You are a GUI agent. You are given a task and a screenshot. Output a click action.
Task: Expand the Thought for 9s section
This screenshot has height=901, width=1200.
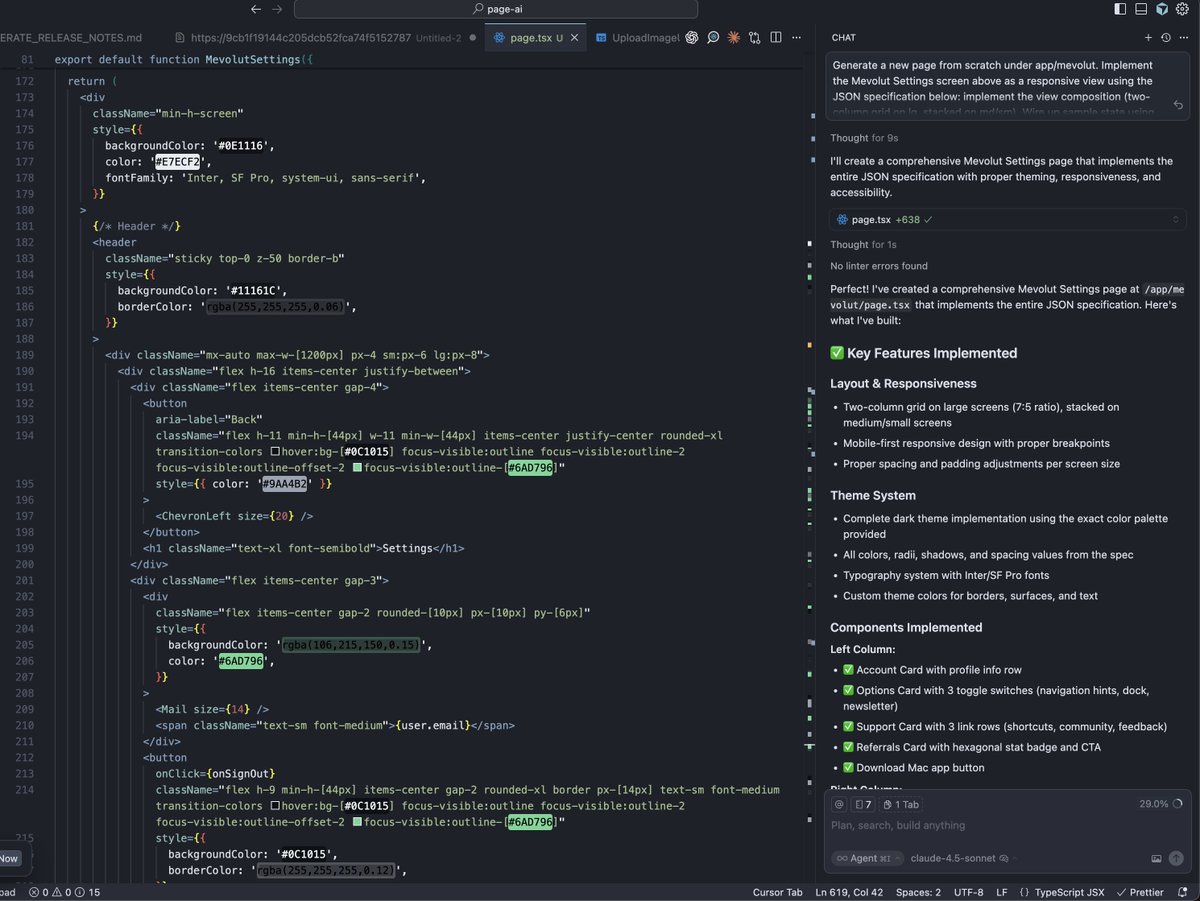tap(864, 138)
